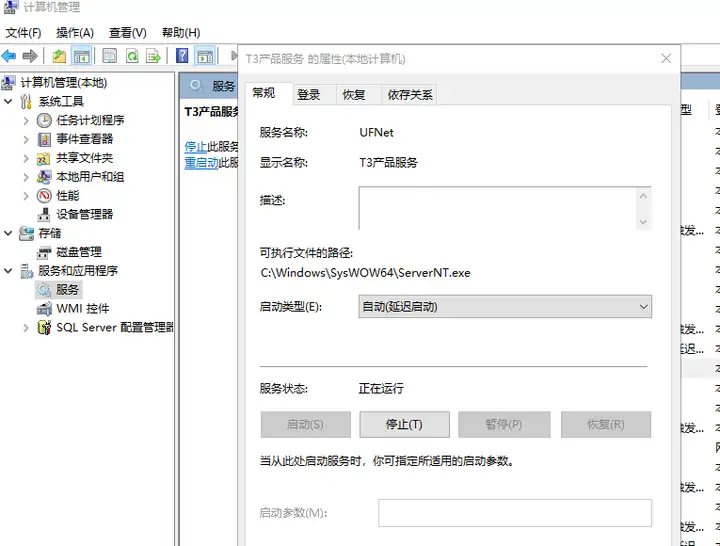This screenshot has height=546, width=720.
Task: Click the back arrow toolbar icon
Action: pos(9,56)
